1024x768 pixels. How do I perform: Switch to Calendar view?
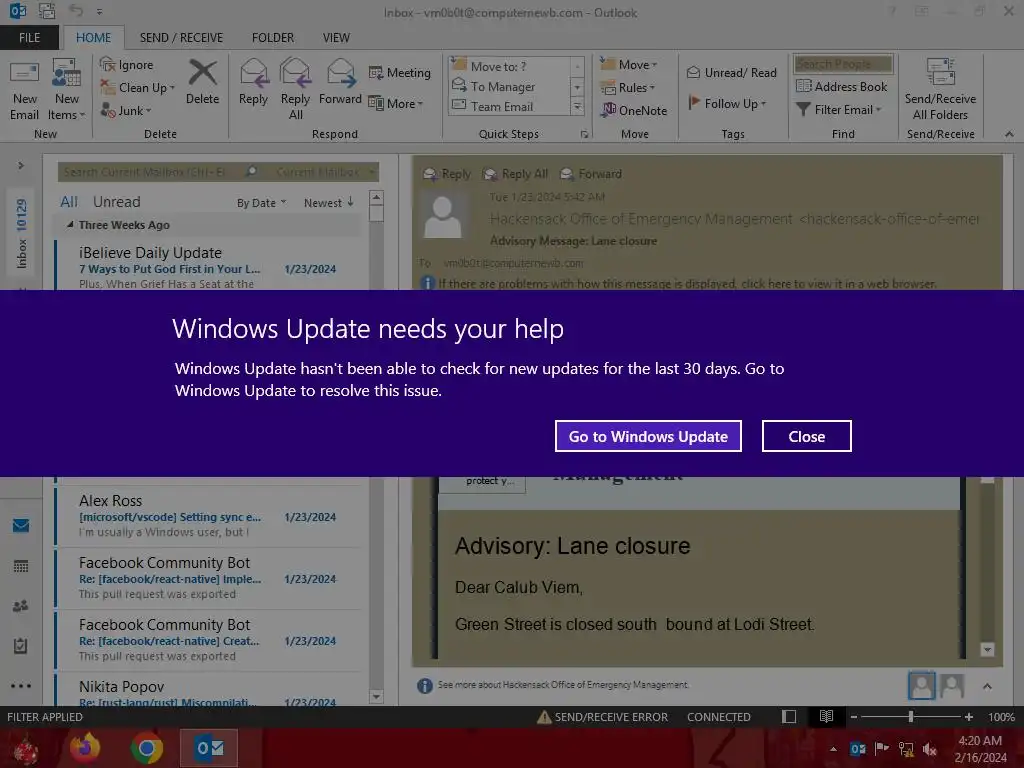21,566
